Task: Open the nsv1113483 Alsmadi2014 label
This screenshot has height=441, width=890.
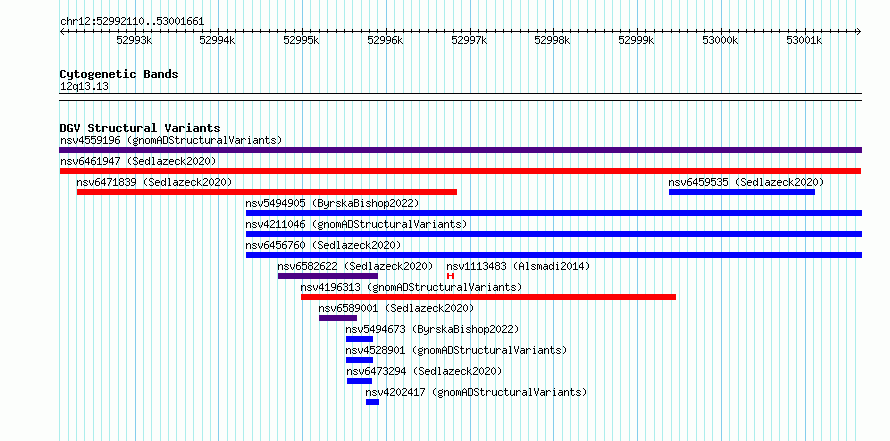Action: point(518,266)
